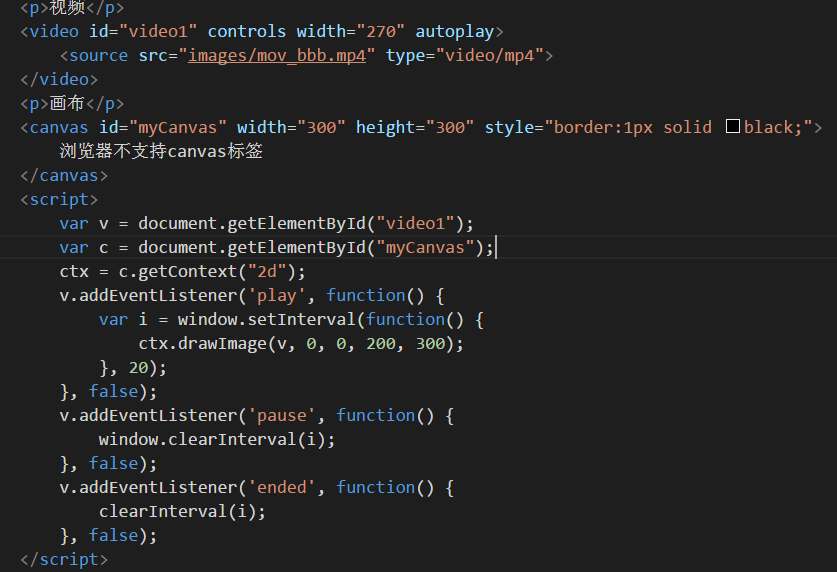Click the number 200 in drawImage arguments
Screen dimensions: 837x572
(381, 344)
